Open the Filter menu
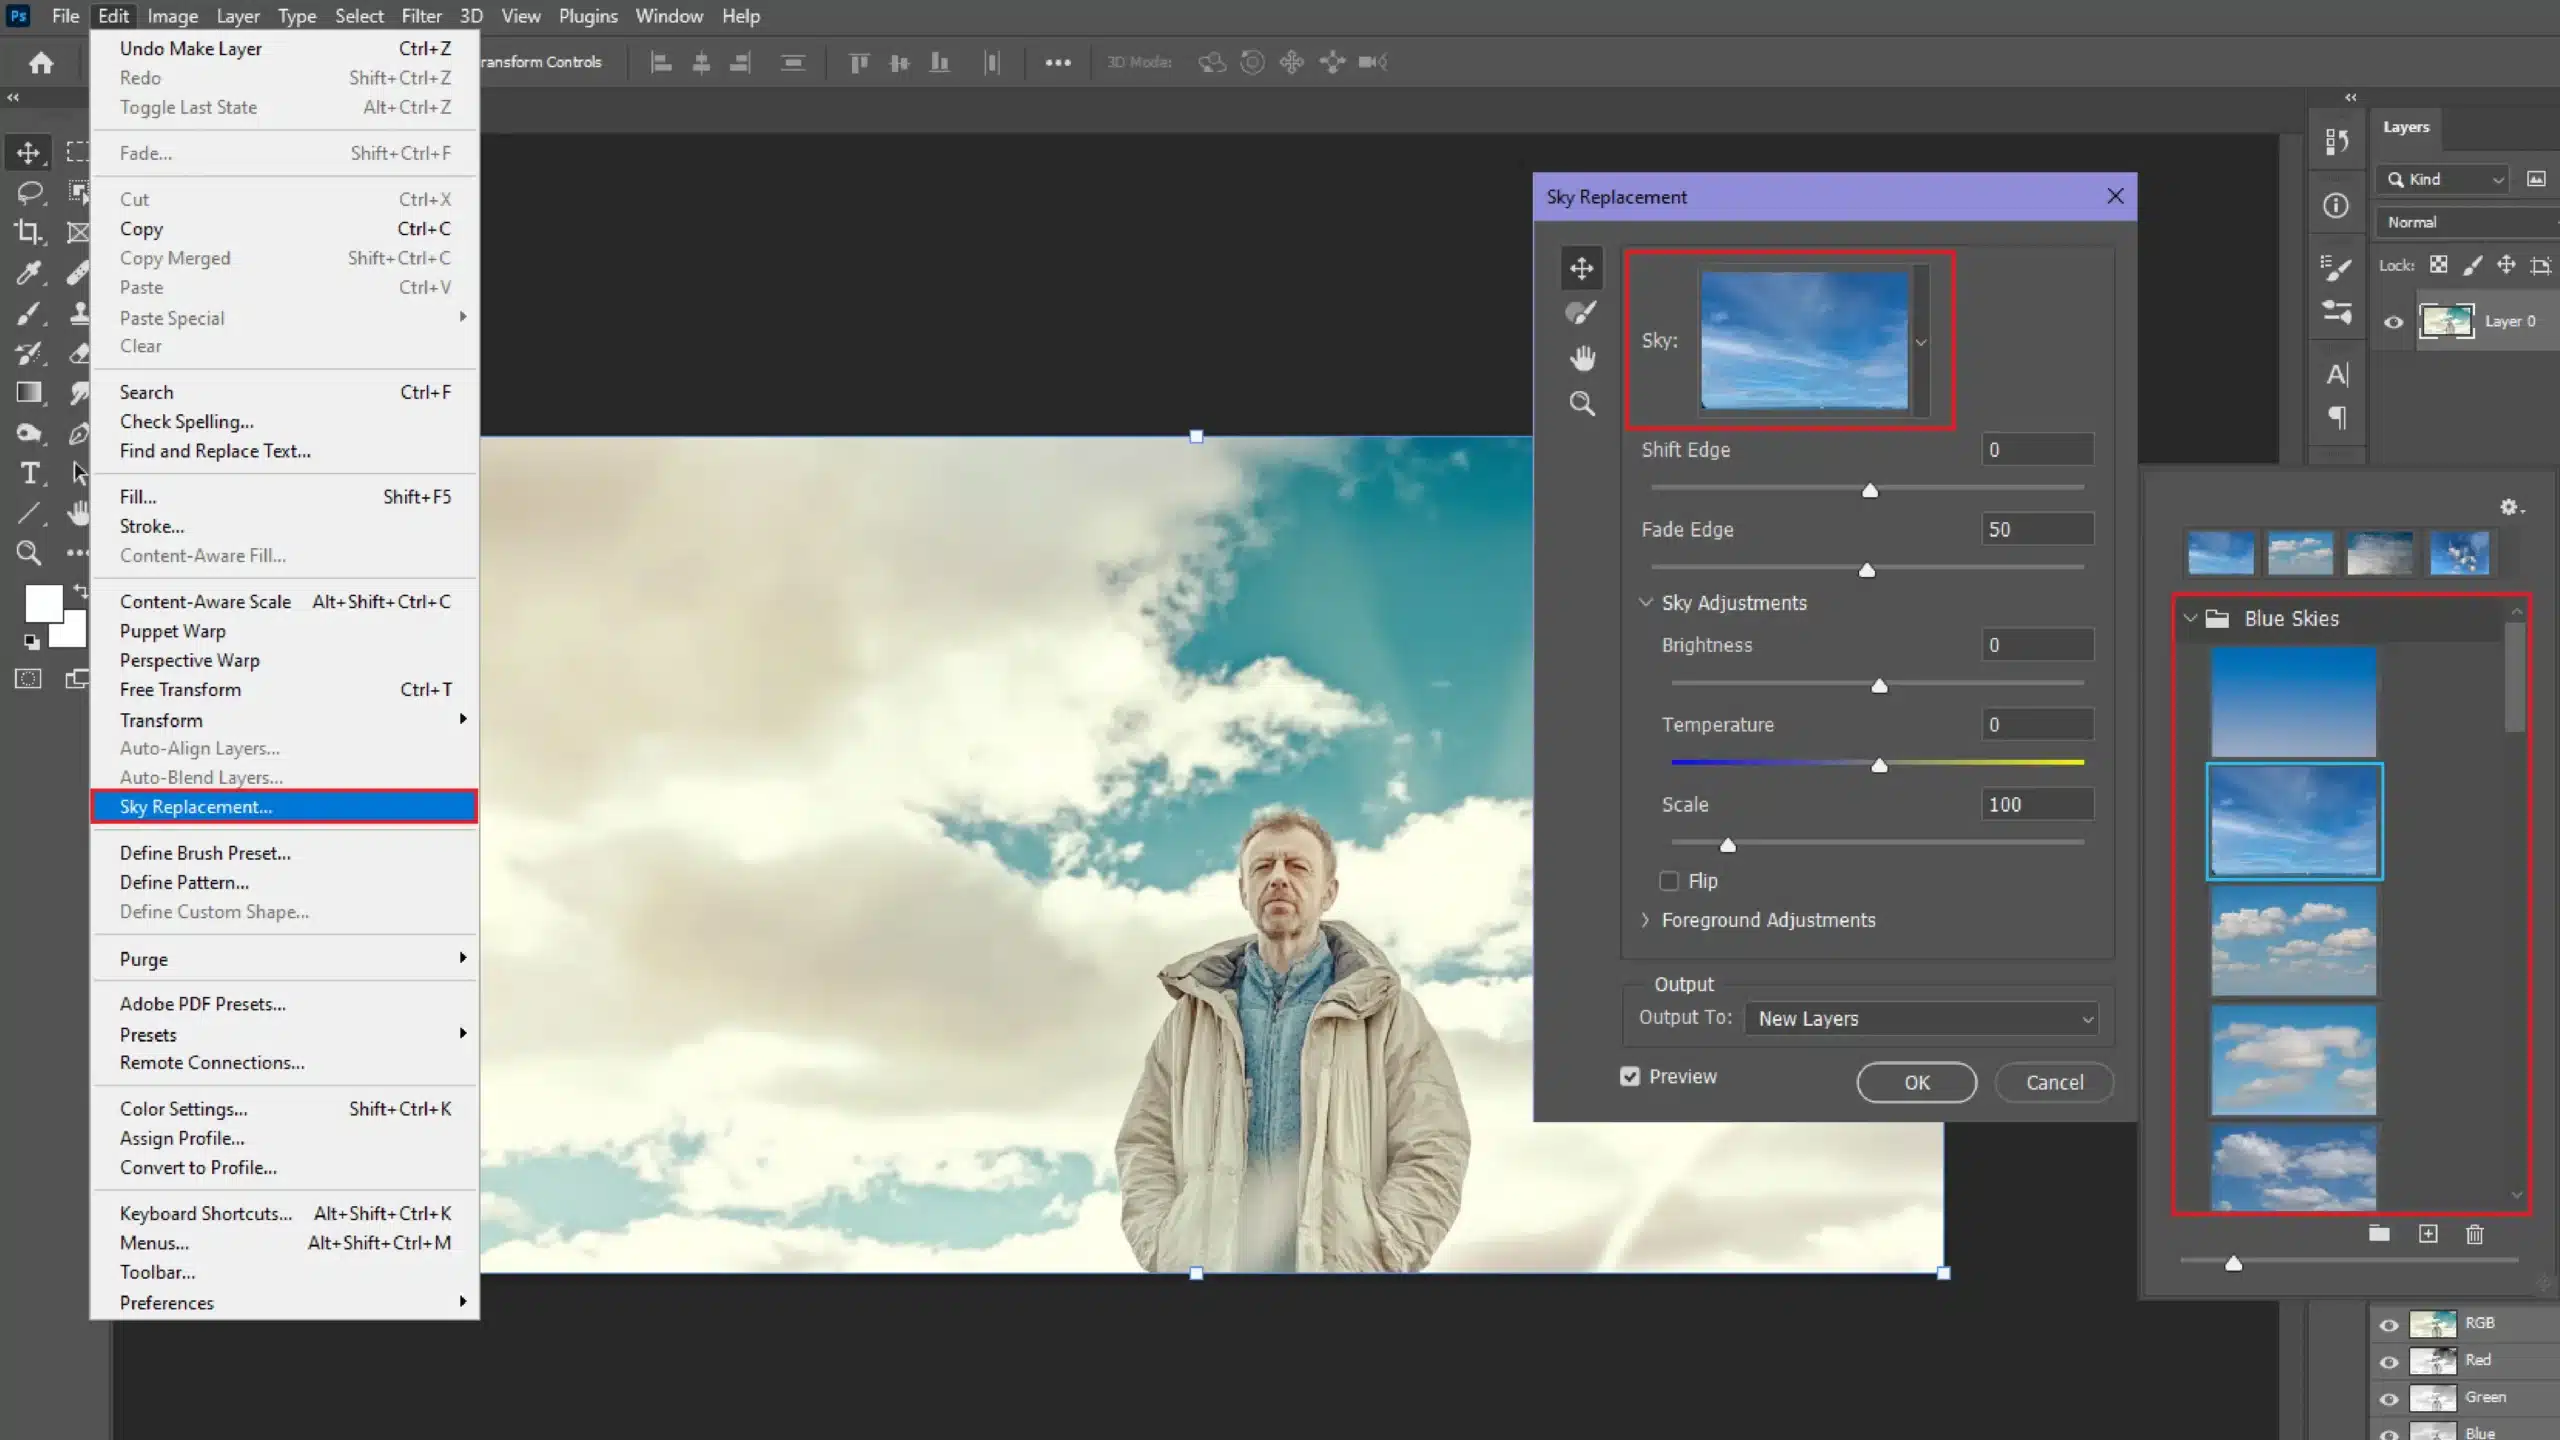This screenshot has height=1440, width=2560. coord(421,16)
